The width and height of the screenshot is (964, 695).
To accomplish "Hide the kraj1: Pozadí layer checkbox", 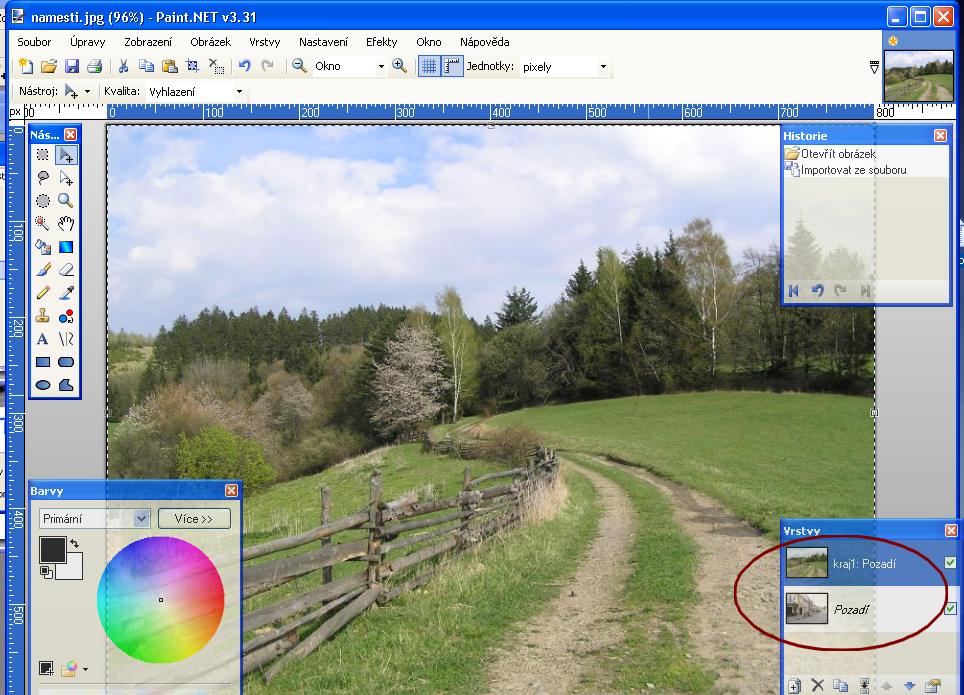I will click(950, 563).
